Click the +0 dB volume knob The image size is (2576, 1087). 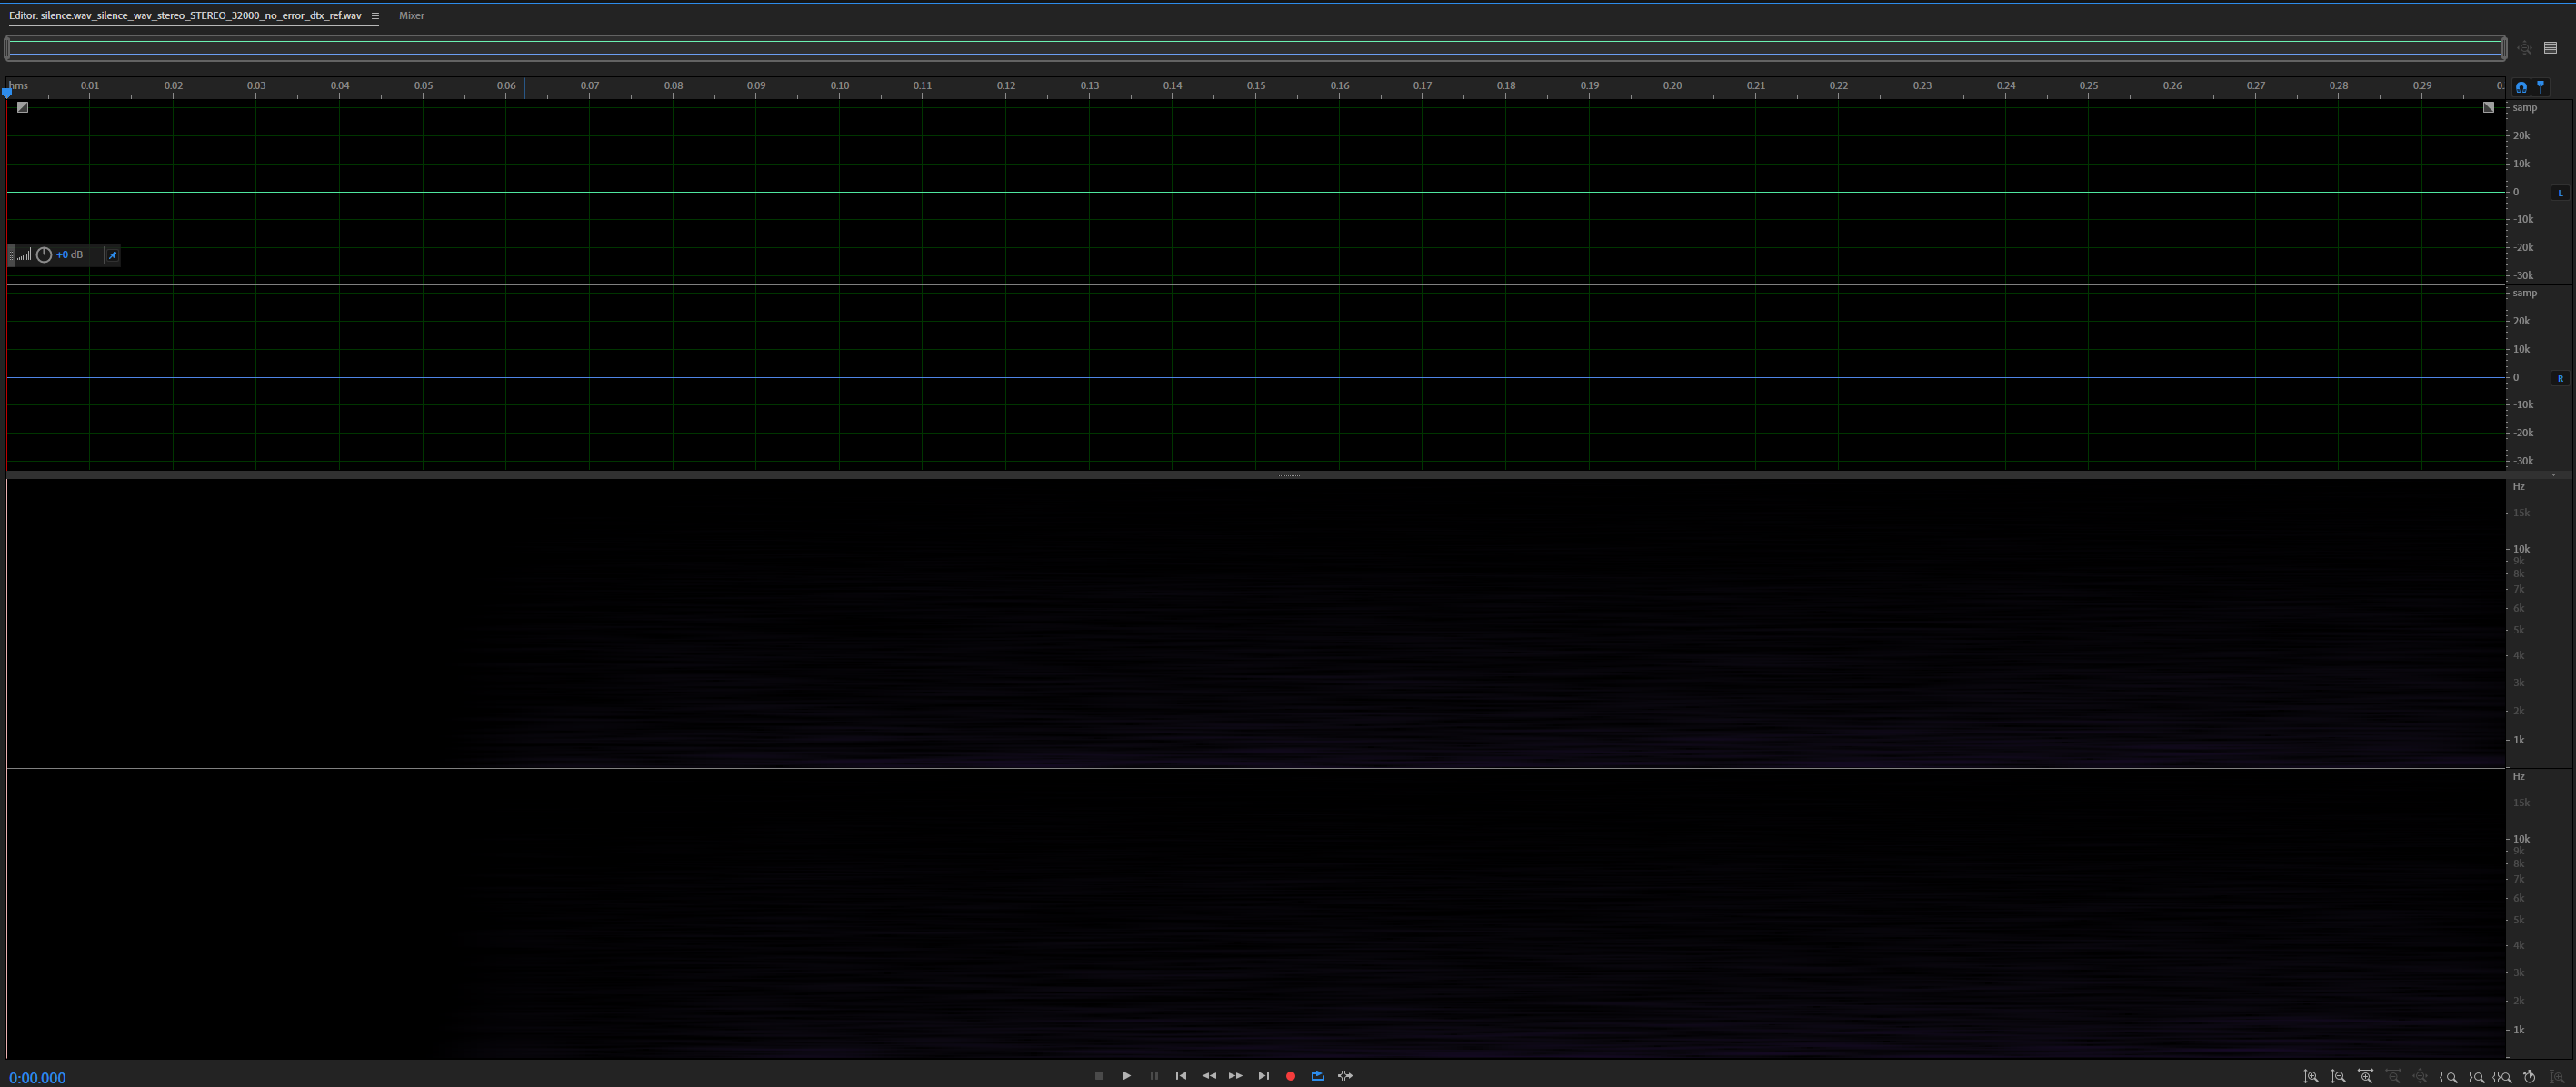[x=44, y=255]
